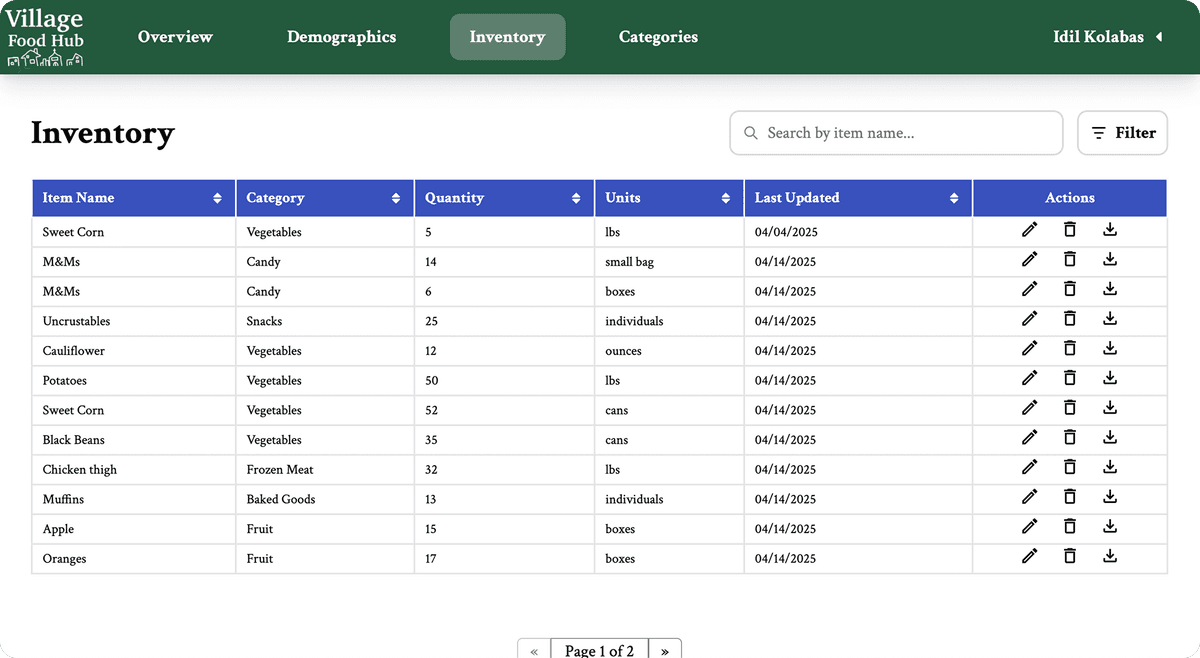The height and width of the screenshot is (658, 1200).
Task: Sort table by Category column arrows
Action: (x=396, y=198)
